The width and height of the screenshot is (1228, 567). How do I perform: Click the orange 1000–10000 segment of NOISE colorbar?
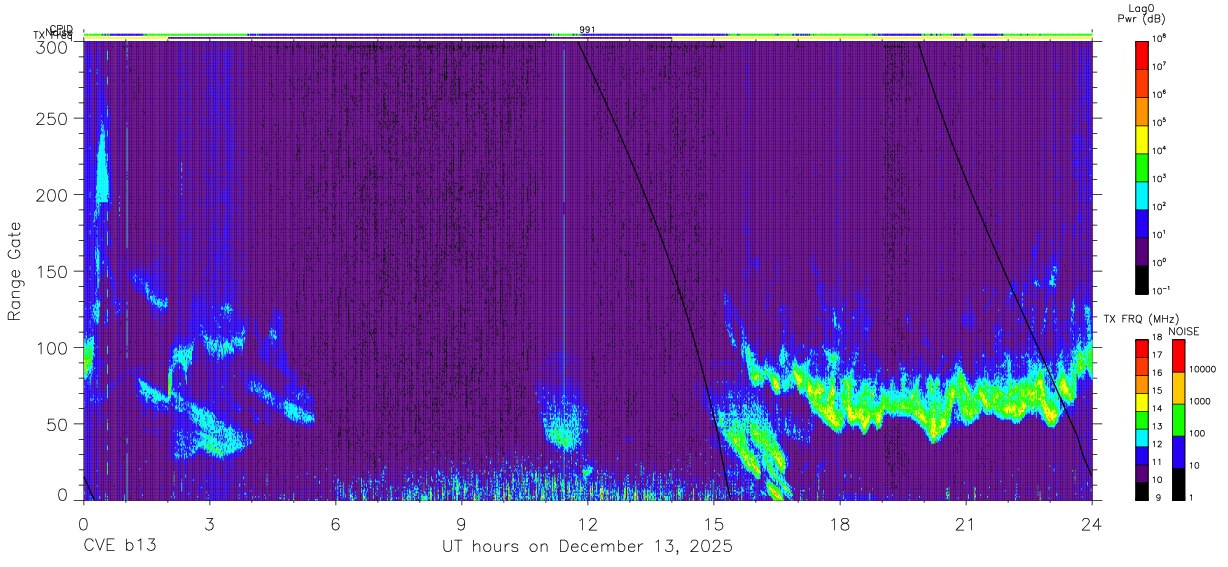pos(1178,388)
